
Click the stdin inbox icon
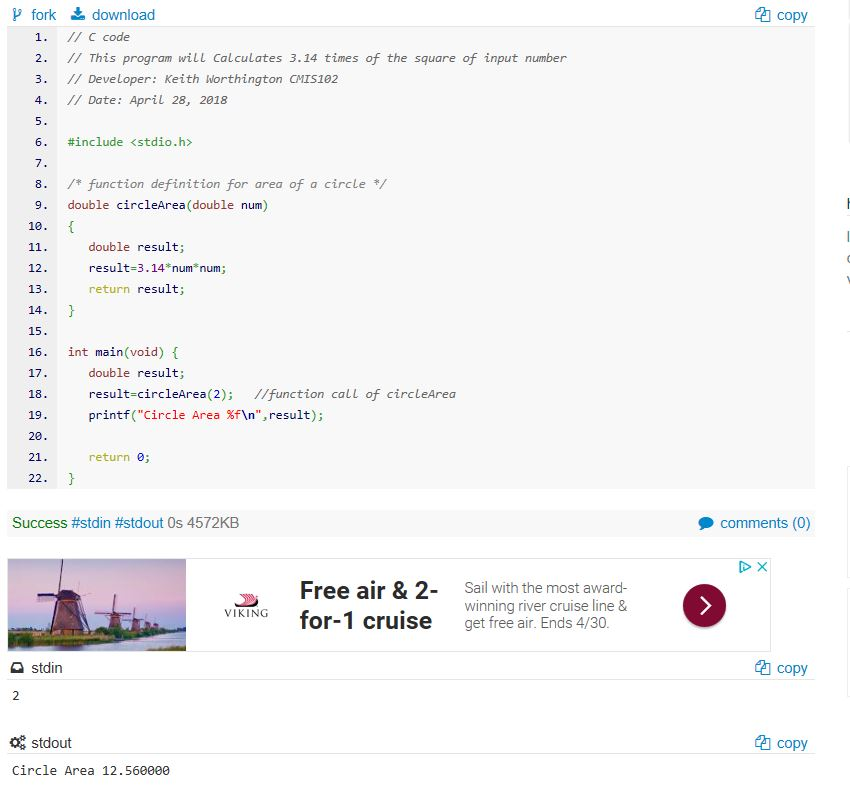pyautogui.click(x=17, y=667)
